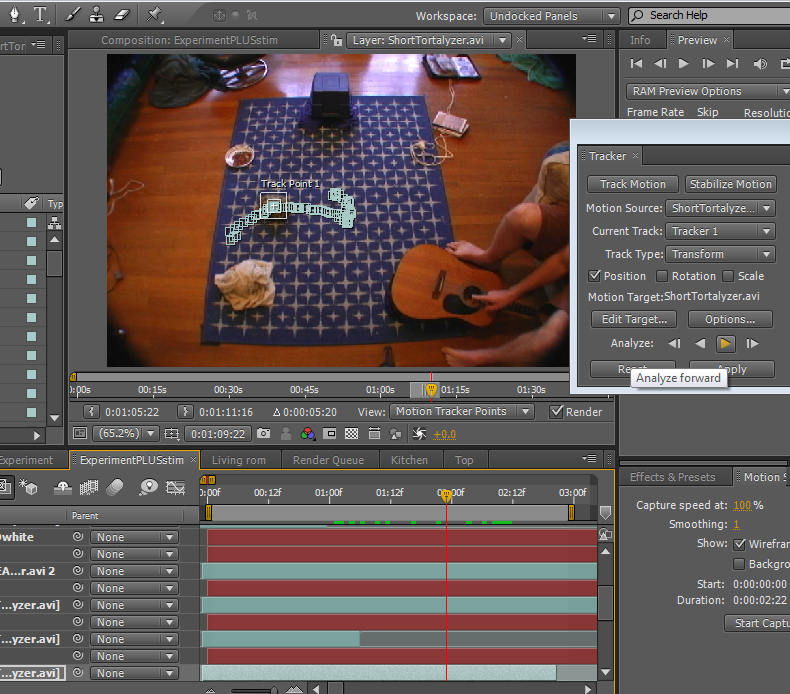This screenshot has height=694, width=790.
Task: Click current time 0:01:09:22 field
Action: point(218,433)
